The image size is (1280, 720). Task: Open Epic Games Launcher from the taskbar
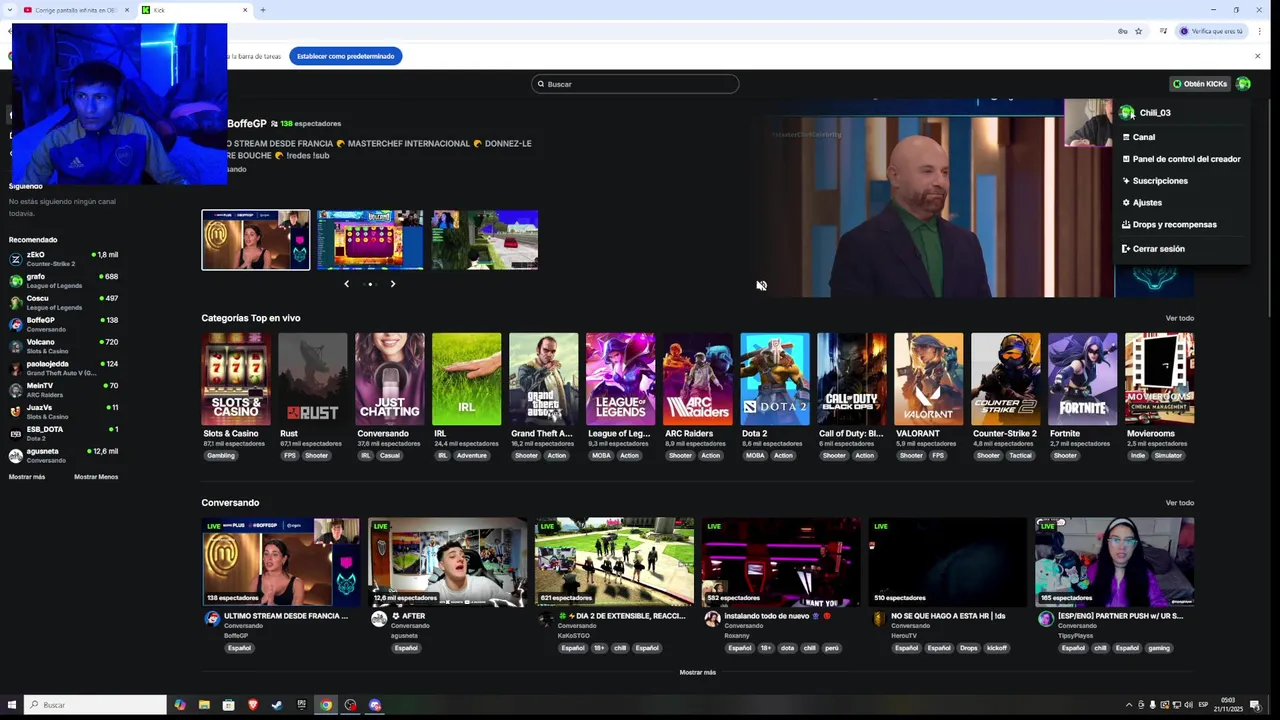(x=301, y=705)
